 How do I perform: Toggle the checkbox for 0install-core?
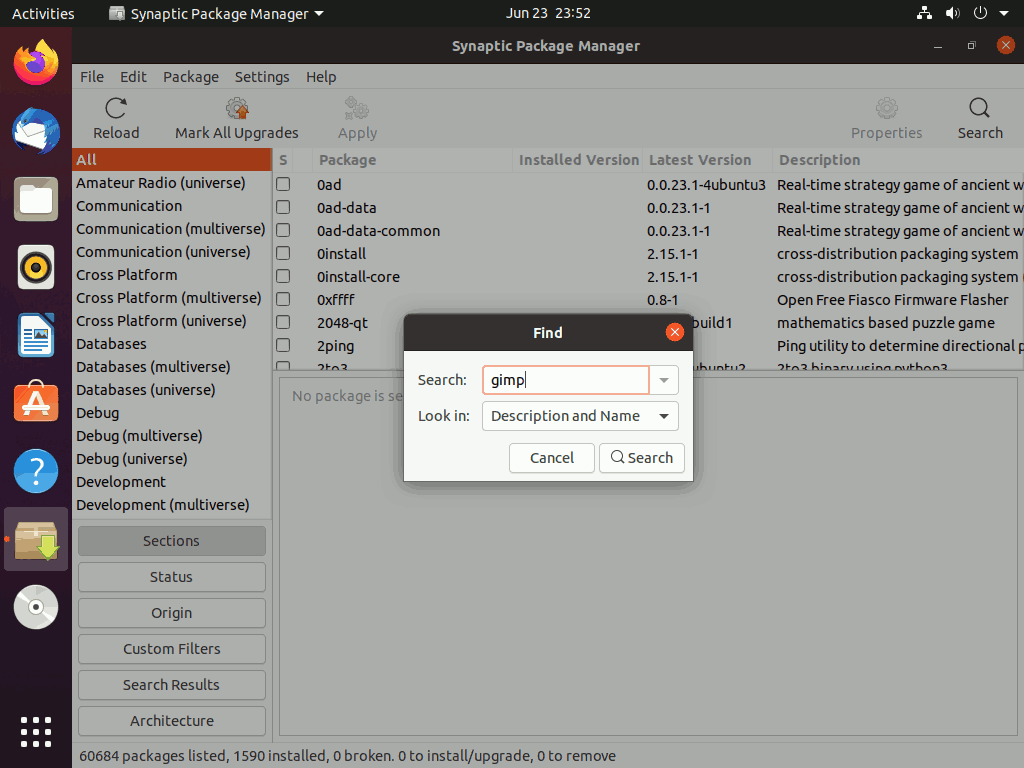(283, 277)
